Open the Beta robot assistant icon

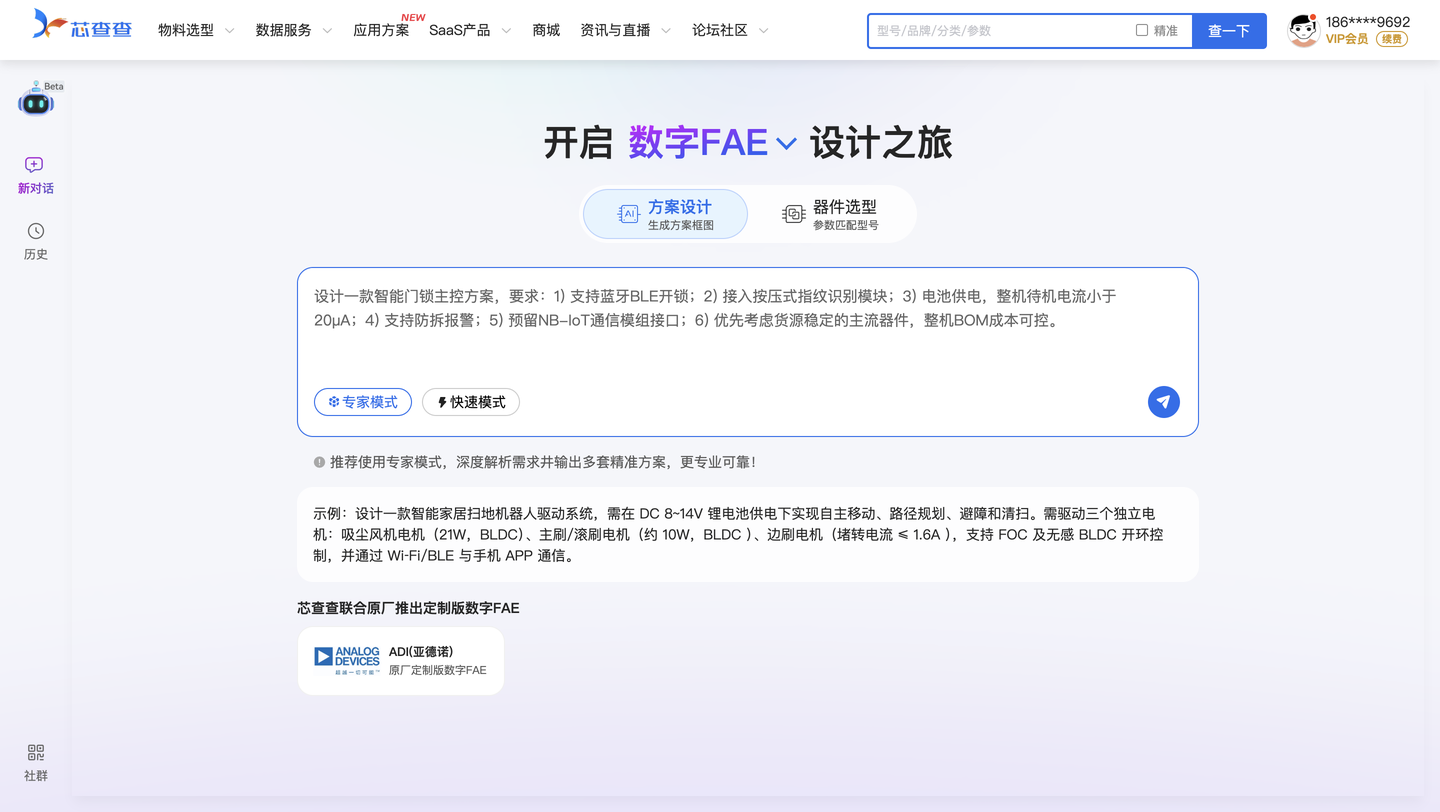pos(36,100)
